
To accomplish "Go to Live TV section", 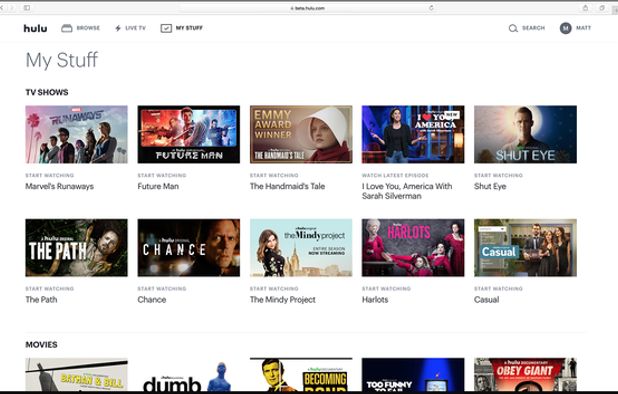I will (136, 28).
